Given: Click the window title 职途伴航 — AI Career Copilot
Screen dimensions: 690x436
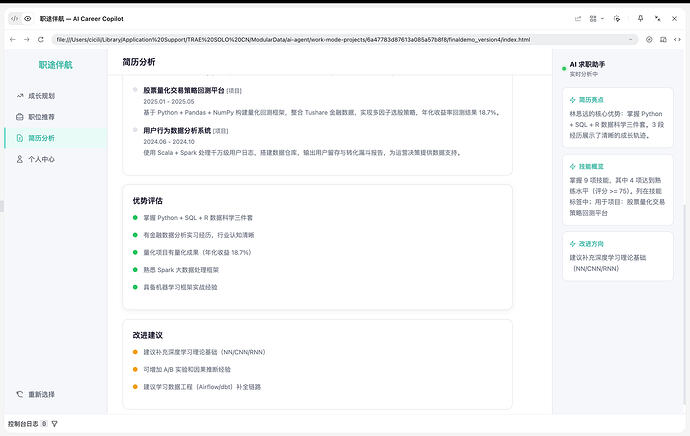Looking at the screenshot, I should click(81, 18).
